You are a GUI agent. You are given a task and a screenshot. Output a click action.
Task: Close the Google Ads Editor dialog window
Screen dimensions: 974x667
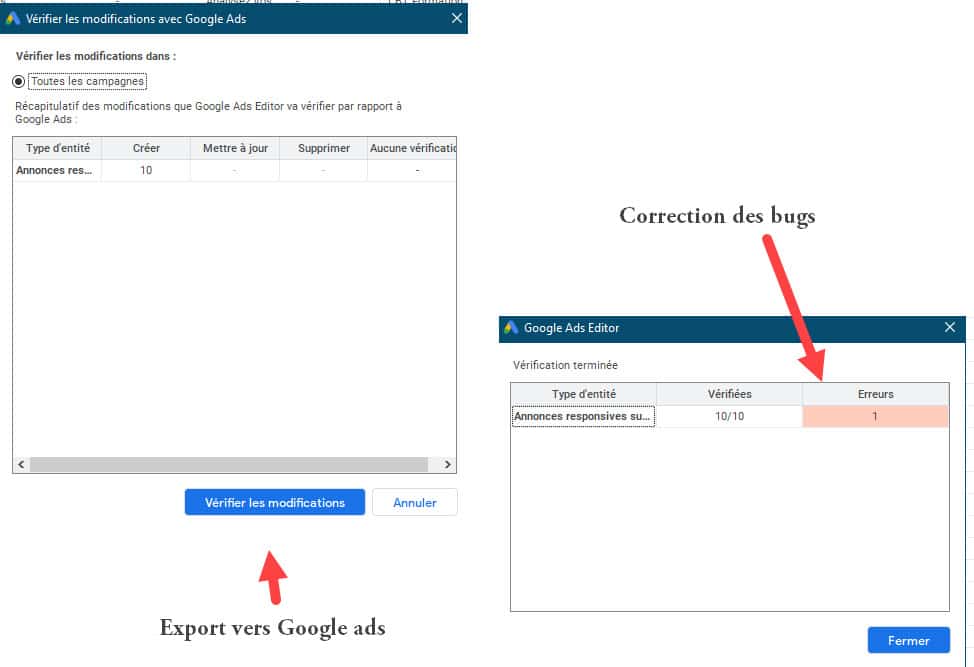[950, 327]
